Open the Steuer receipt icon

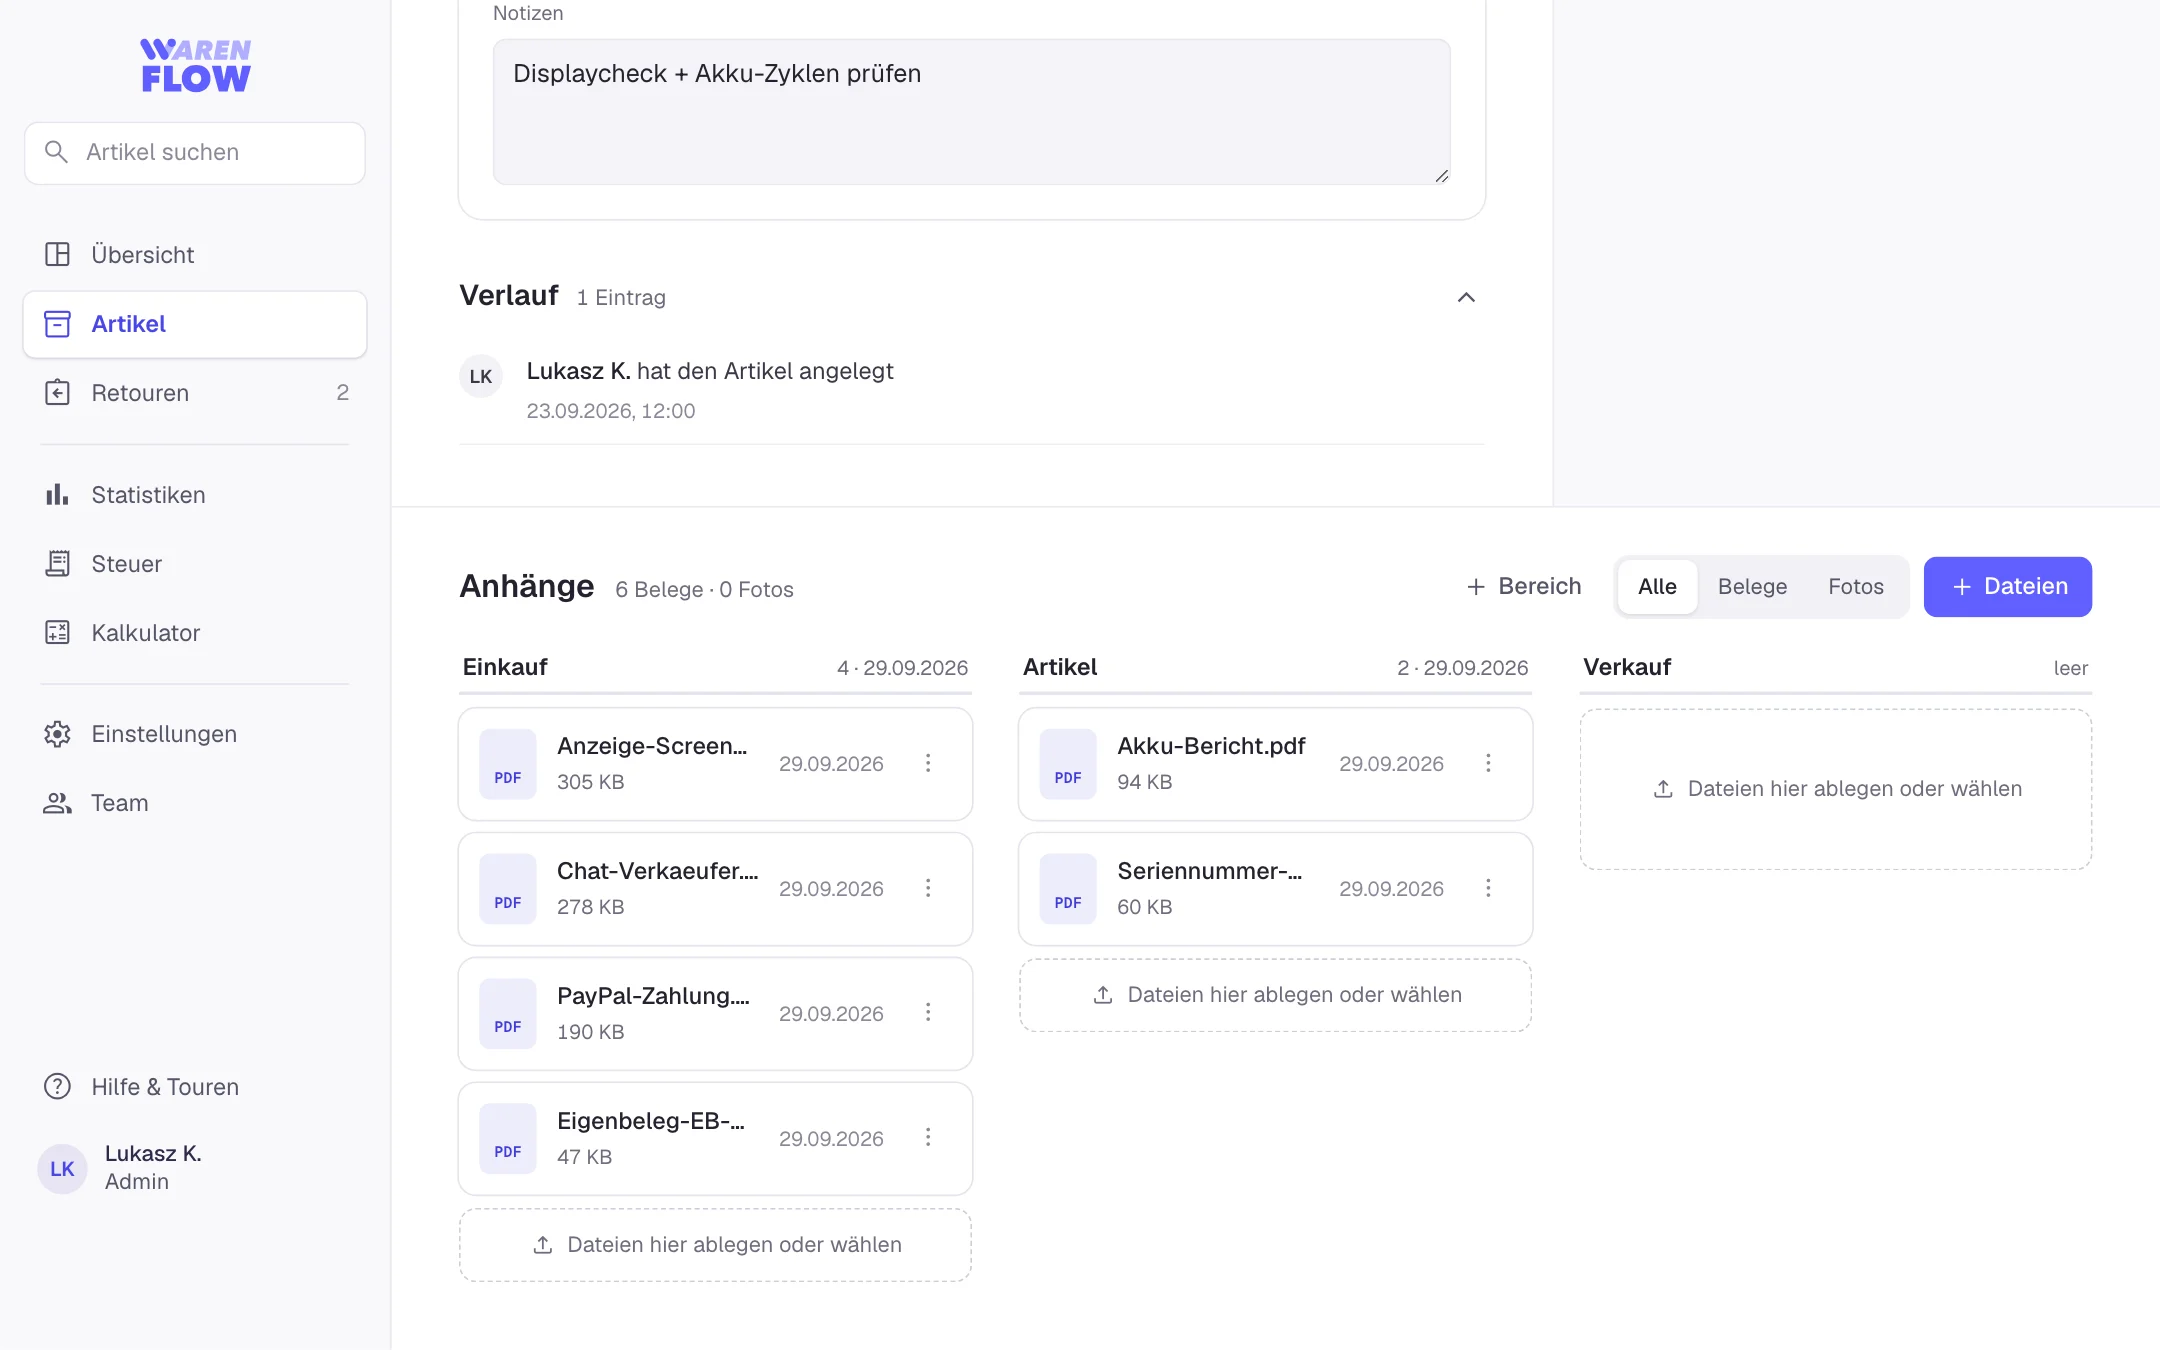(x=57, y=564)
